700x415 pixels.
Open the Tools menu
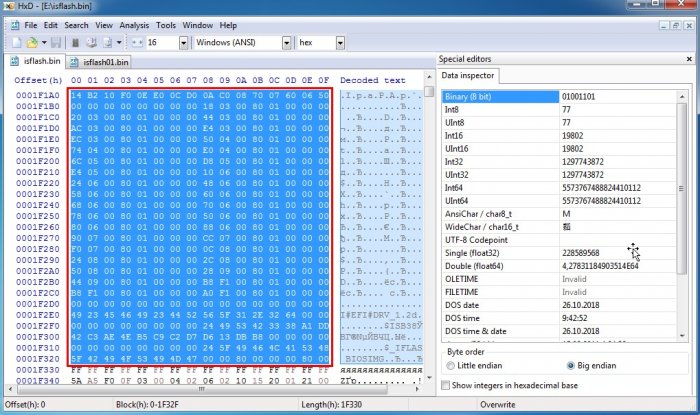[x=166, y=25]
